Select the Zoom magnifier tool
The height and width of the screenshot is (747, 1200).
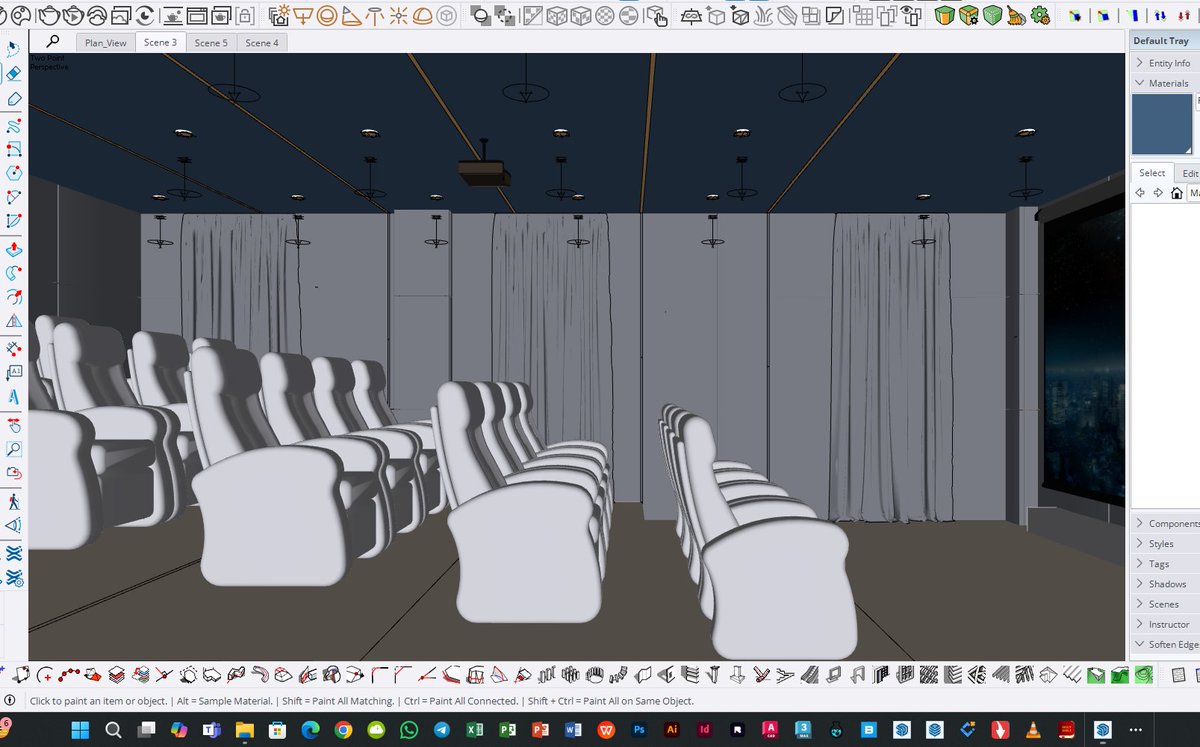click(x=14, y=448)
